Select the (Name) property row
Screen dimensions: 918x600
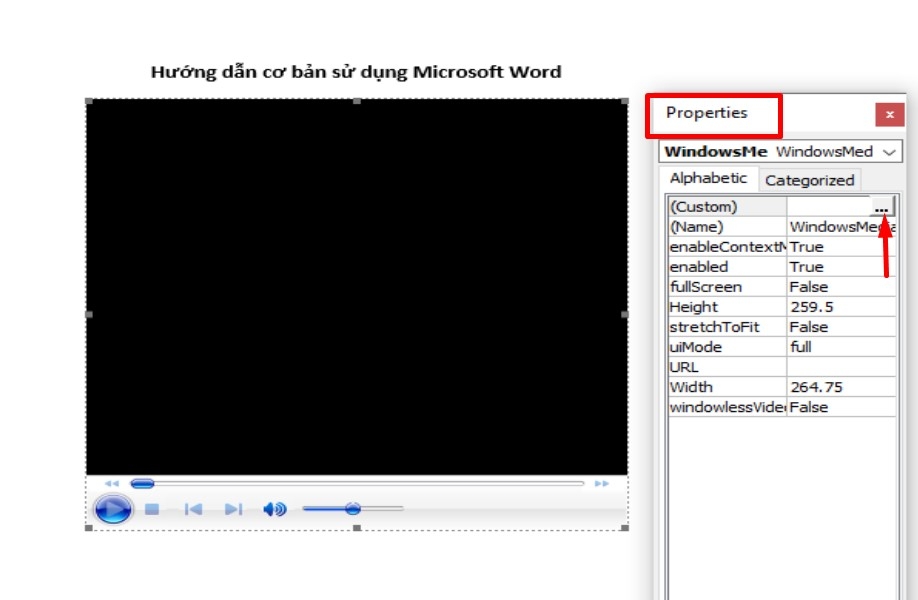point(782,227)
